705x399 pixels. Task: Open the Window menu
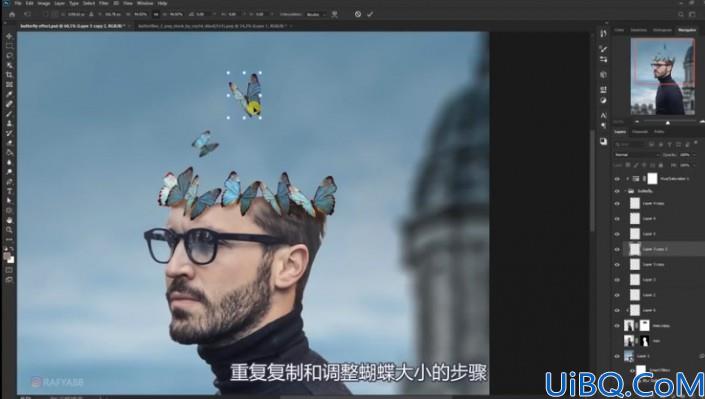145,3
